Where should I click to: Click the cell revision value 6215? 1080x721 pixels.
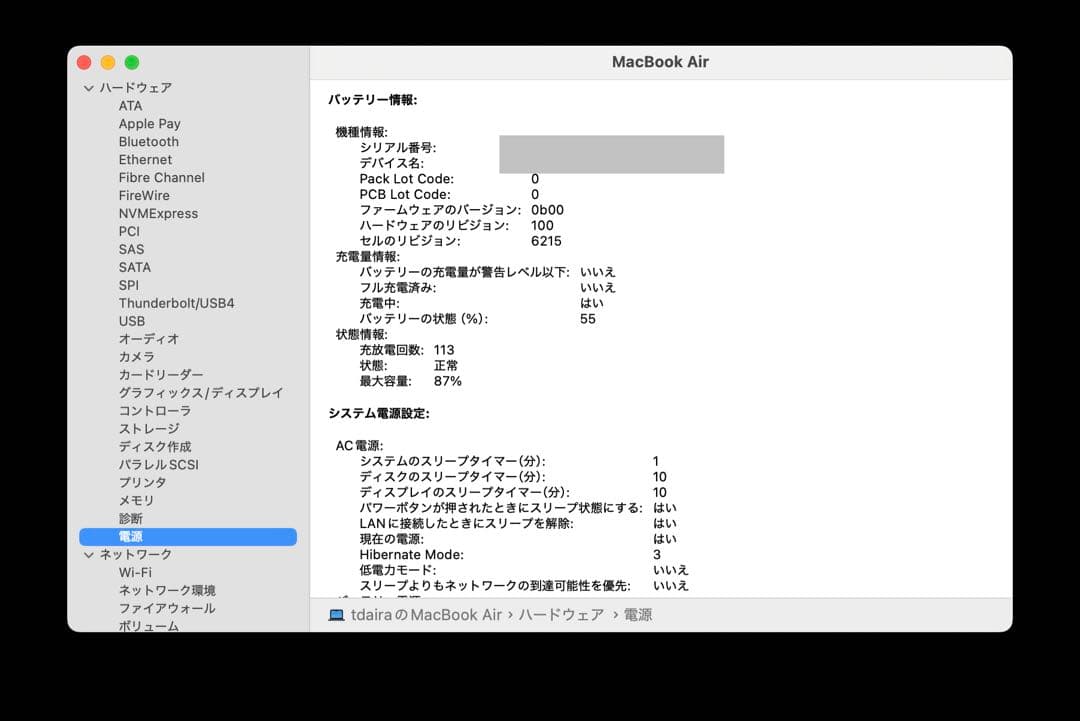tap(546, 241)
